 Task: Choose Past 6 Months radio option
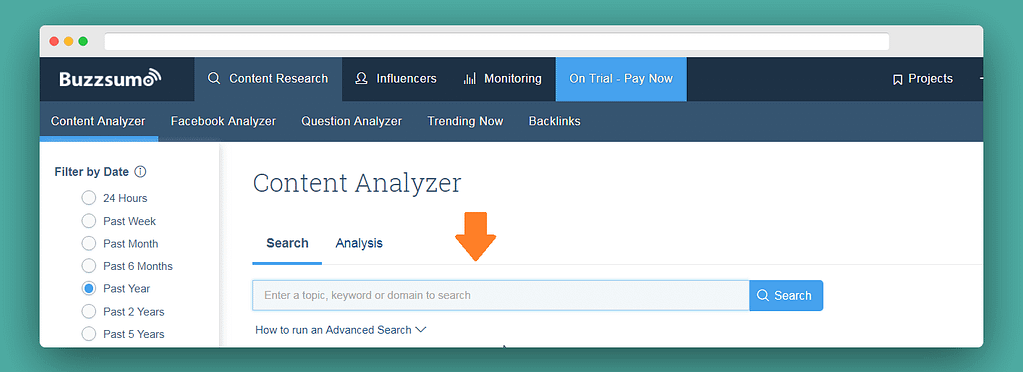click(x=89, y=266)
